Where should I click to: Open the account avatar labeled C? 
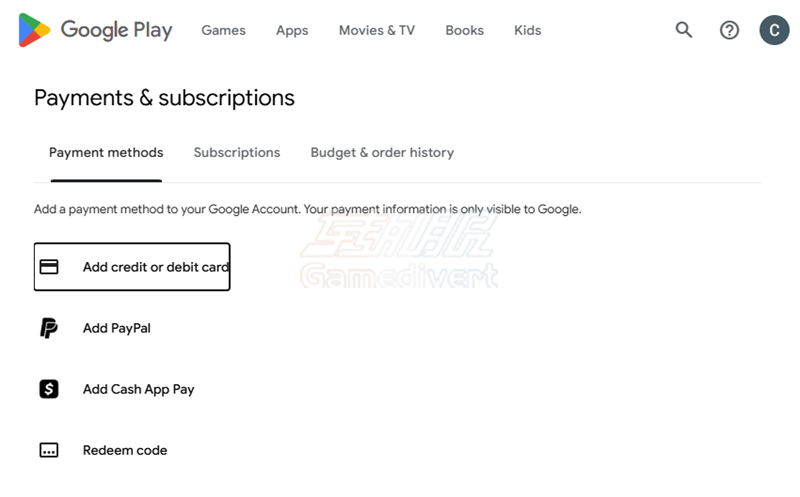coord(774,30)
